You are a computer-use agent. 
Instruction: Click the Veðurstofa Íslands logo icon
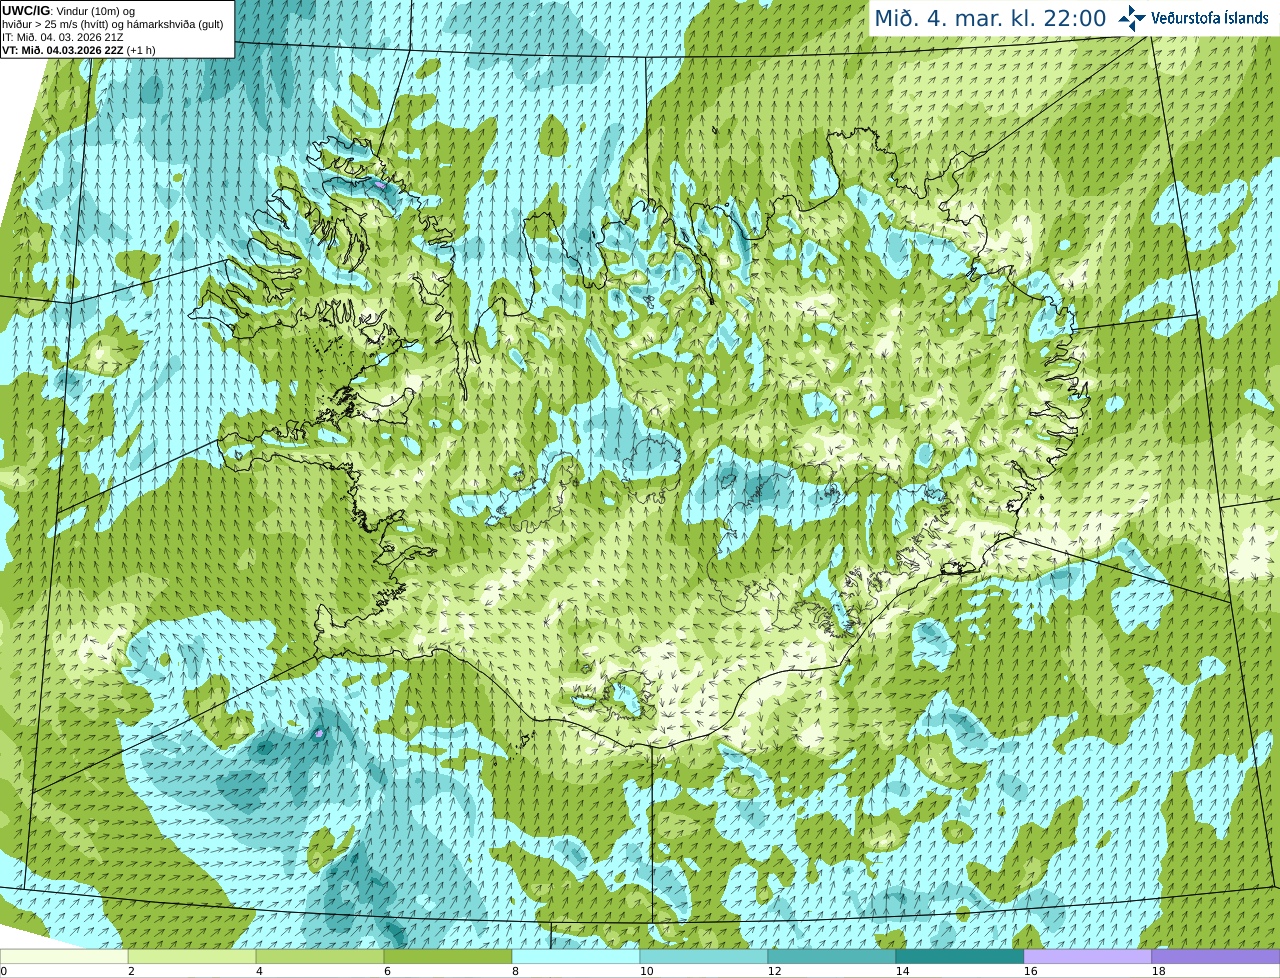pos(1132,18)
